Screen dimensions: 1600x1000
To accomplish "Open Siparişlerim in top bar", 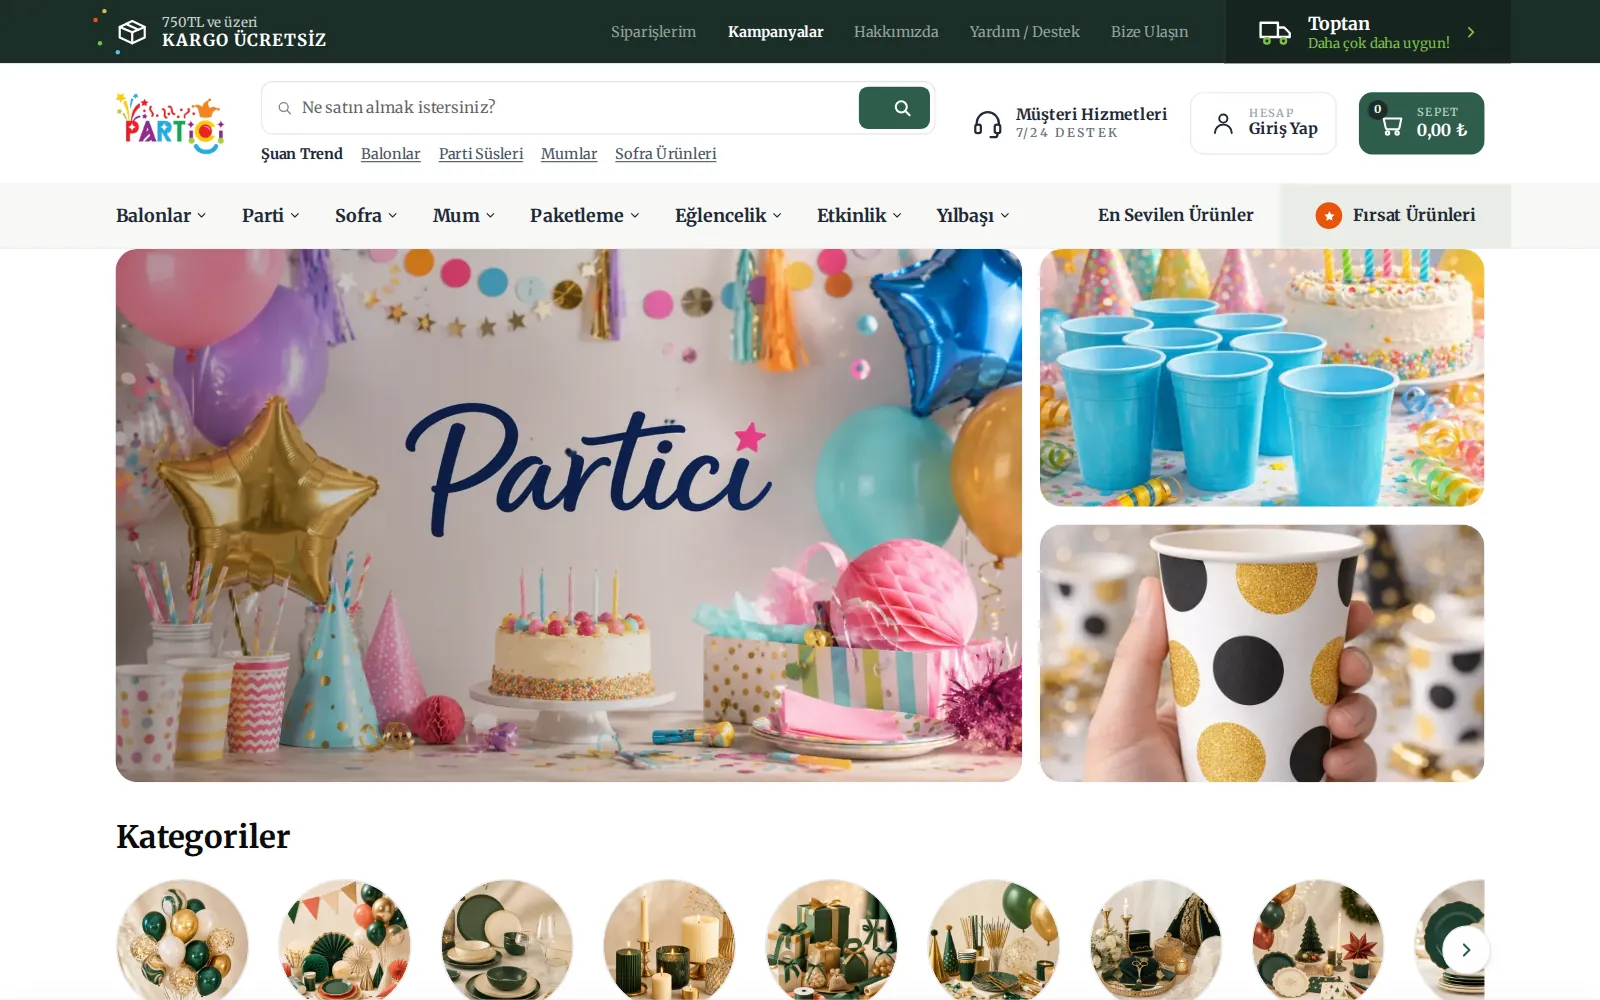I will tap(653, 32).
